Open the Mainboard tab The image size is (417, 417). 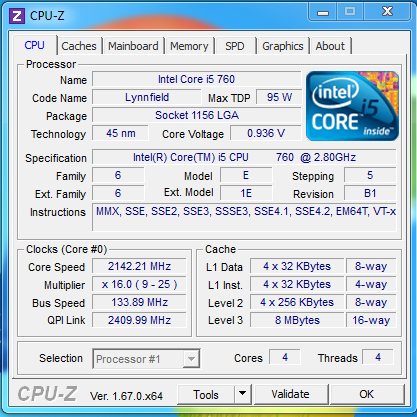point(133,46)
